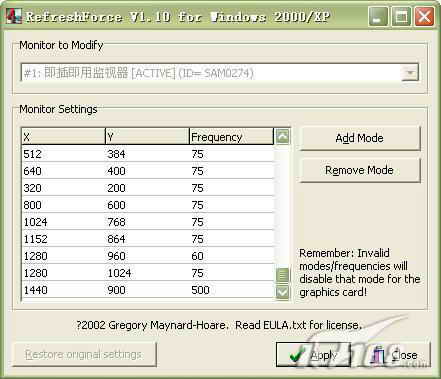This screenshot has height=379, width=441.
Task: Click scroll up arrow of modes list
Action: pyautogui.click(x=282, y=136)
